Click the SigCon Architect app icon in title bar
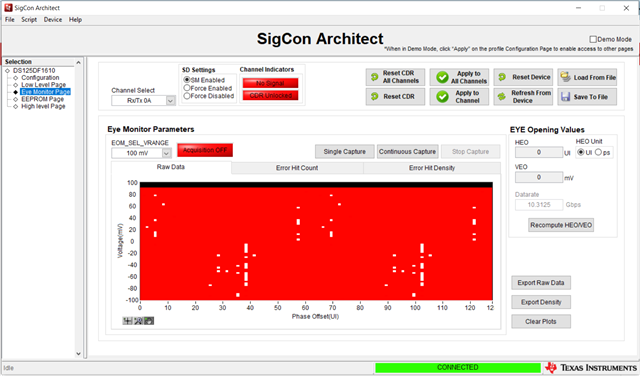Image resolution: width=640 pixels, height=376 pixels. (8, 7)
